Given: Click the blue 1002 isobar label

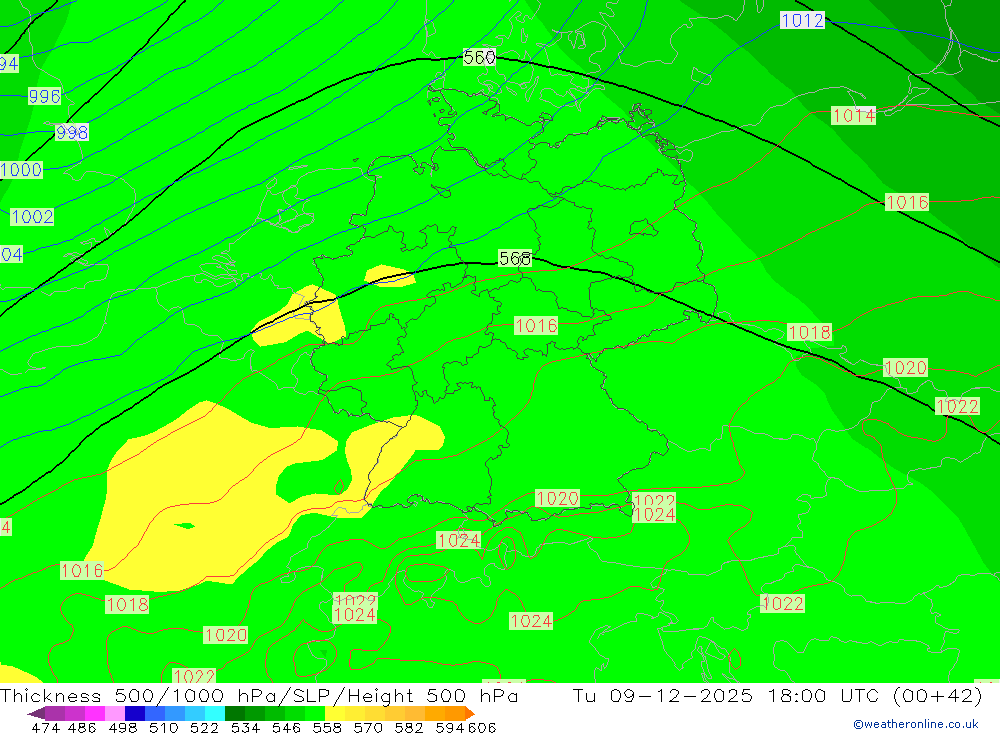Looking at the screenshot, I should [x=32, y=216].
